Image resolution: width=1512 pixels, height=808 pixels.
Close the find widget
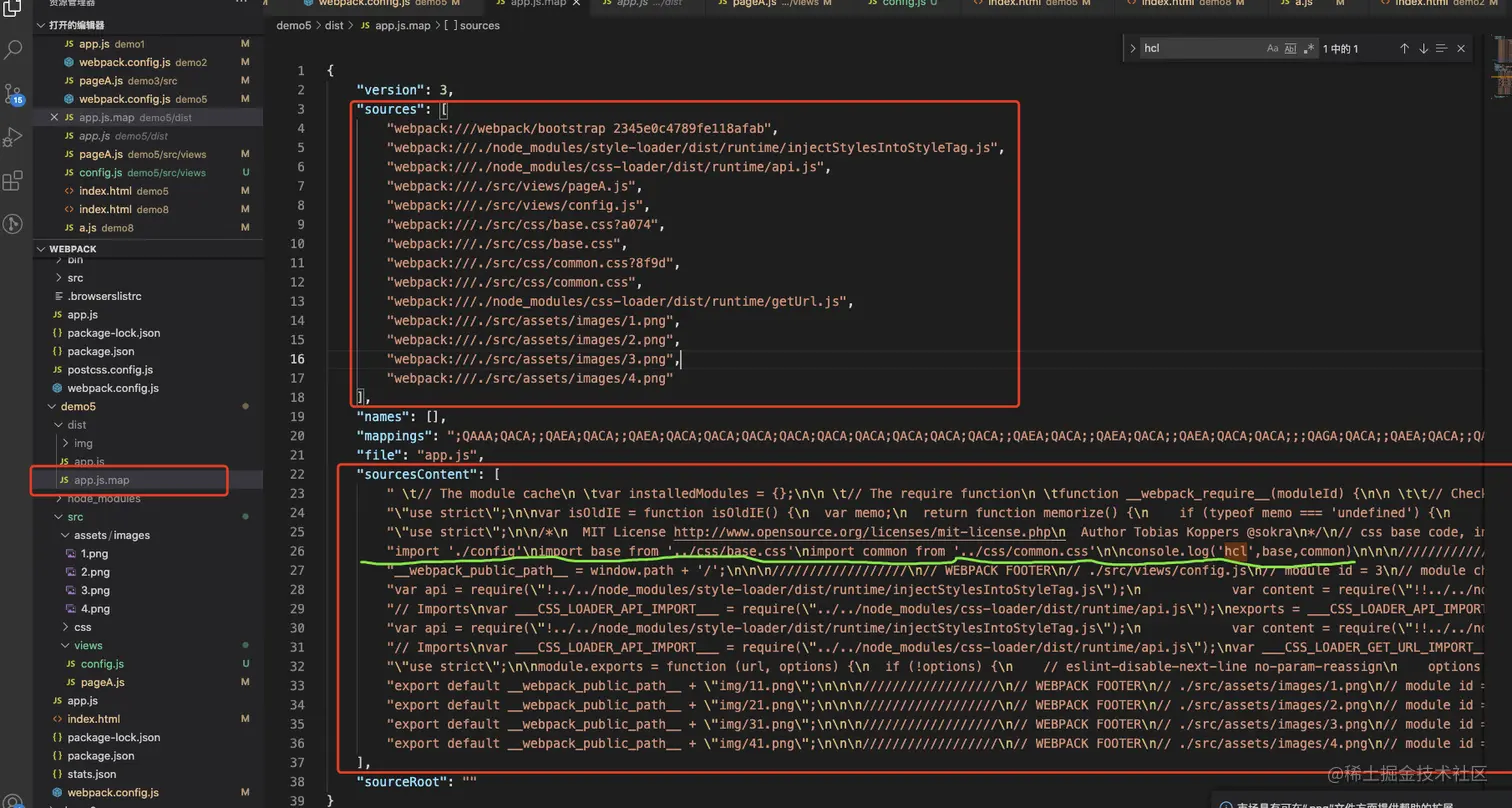pos(1461,48)
